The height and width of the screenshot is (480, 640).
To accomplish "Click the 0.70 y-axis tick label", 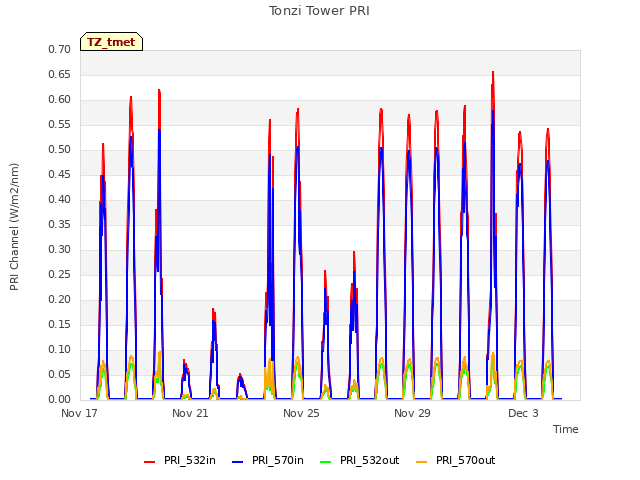I will 60,49.
